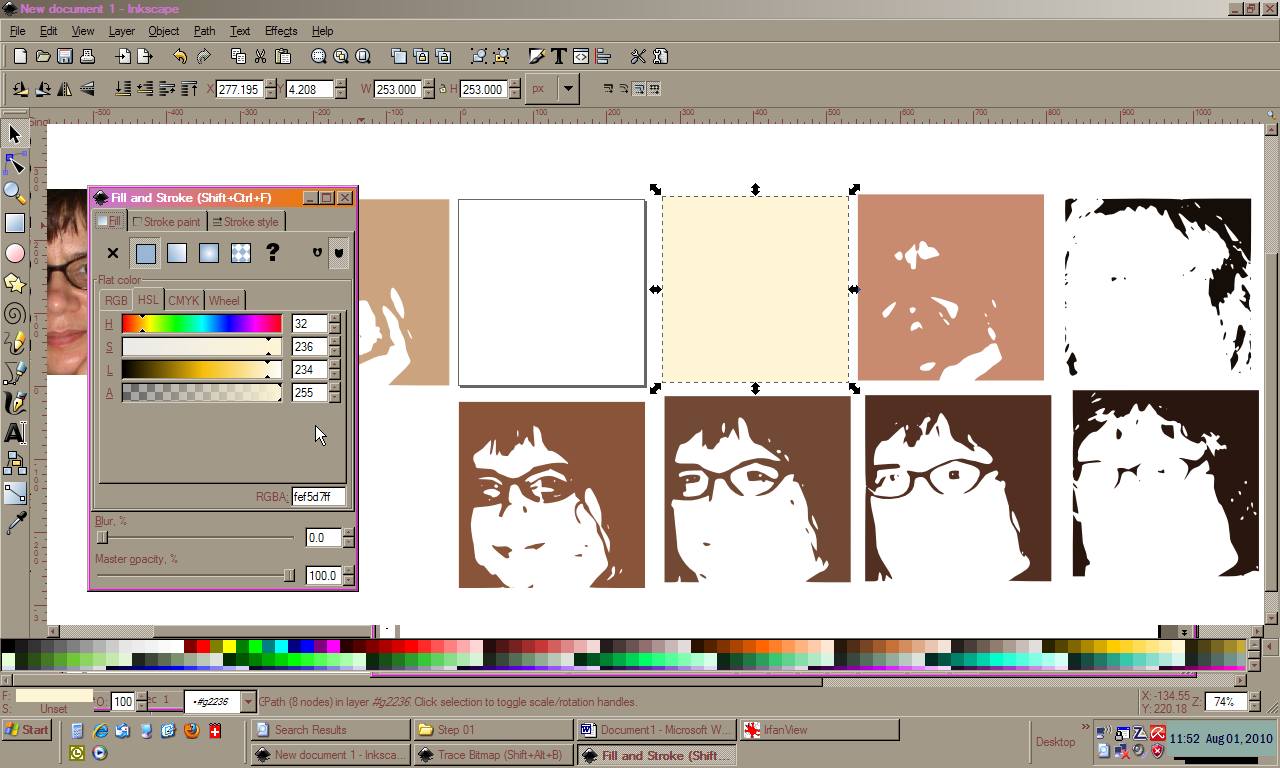This screenshot has width=1280, height=768.
Task: Switch to Stroke paint tab
Action: tap(167, 221)
